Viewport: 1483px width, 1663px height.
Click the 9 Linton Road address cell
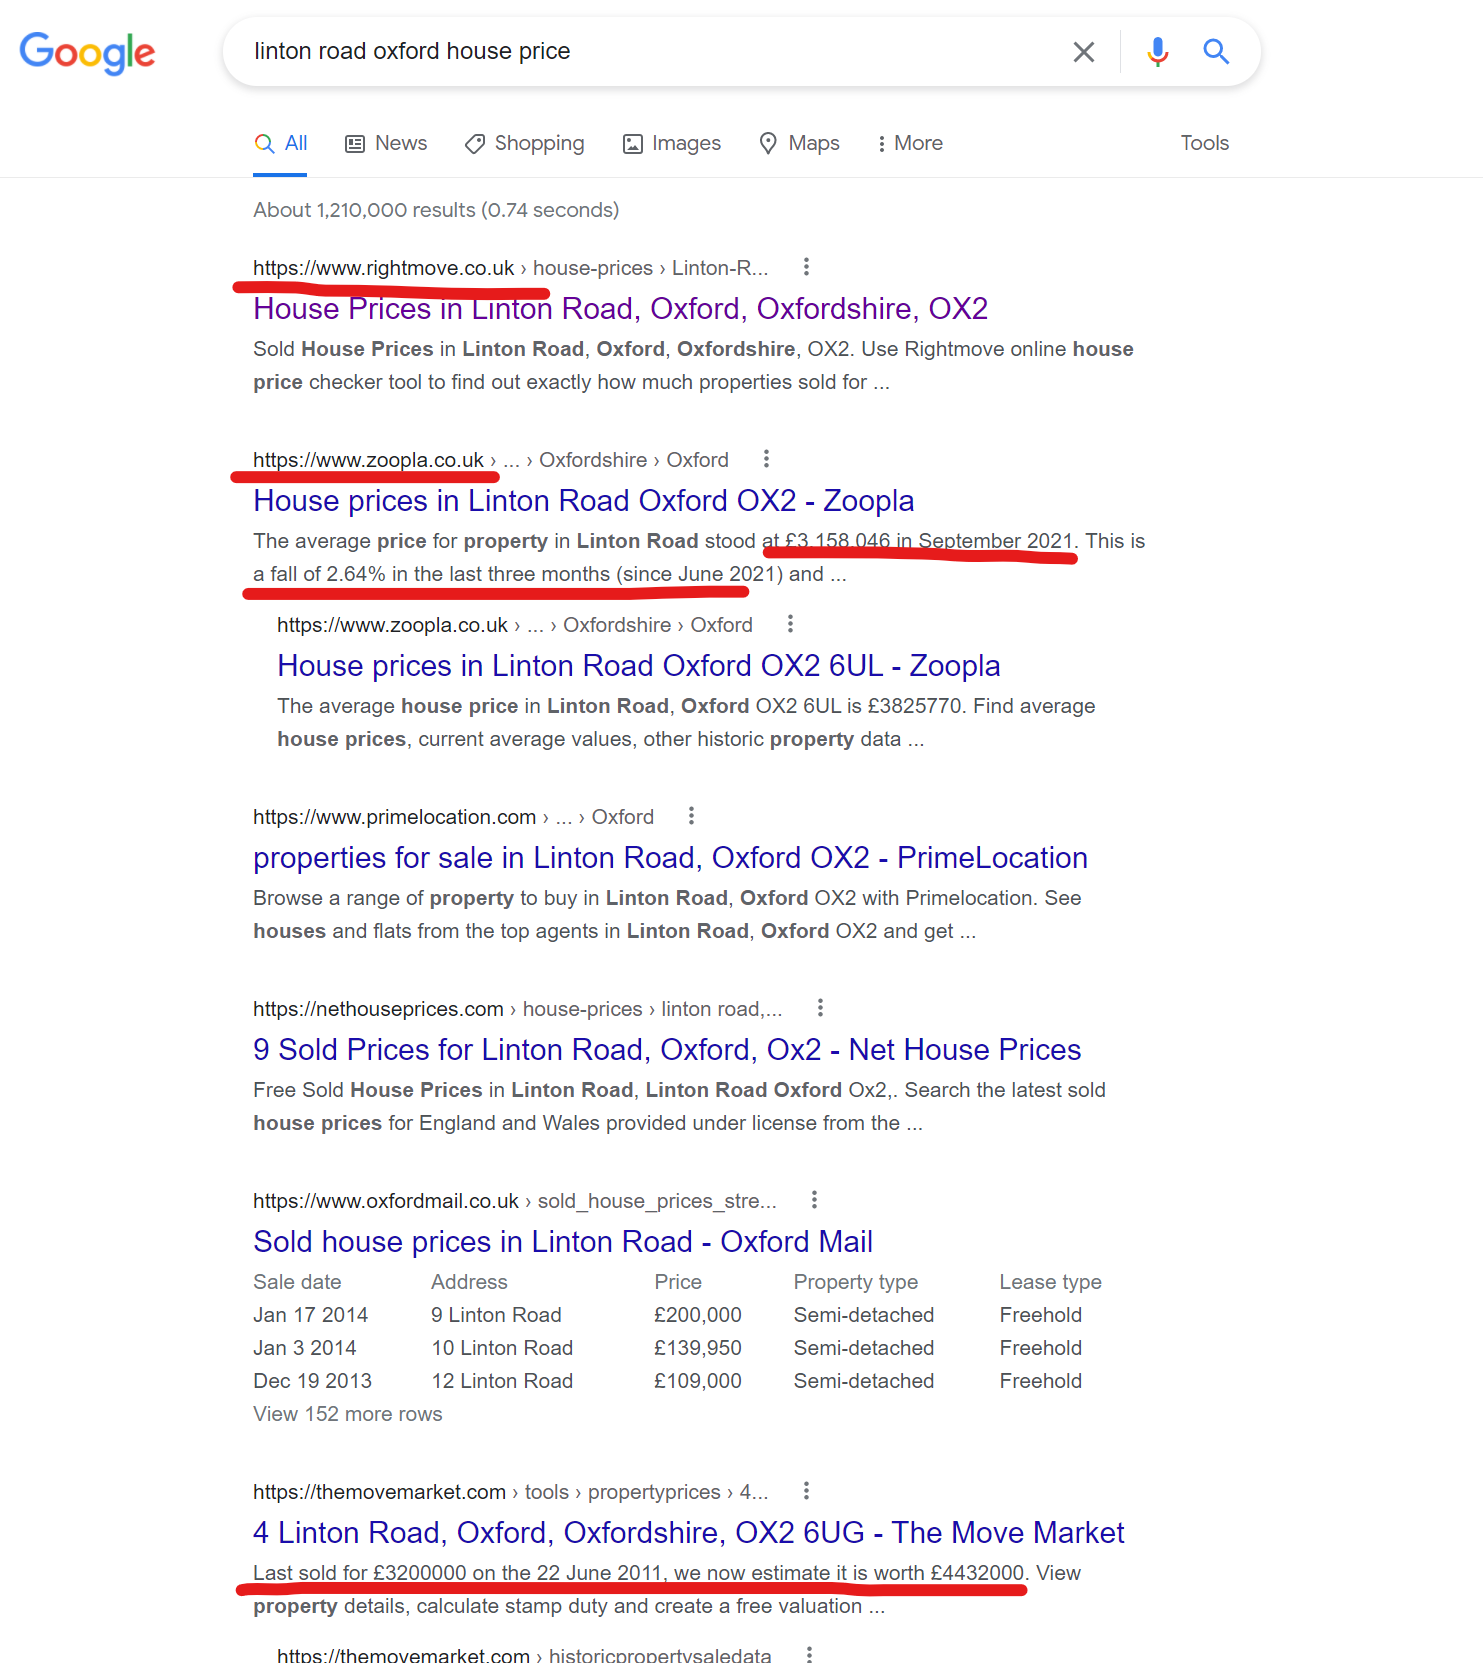[x=496, y=1315]
